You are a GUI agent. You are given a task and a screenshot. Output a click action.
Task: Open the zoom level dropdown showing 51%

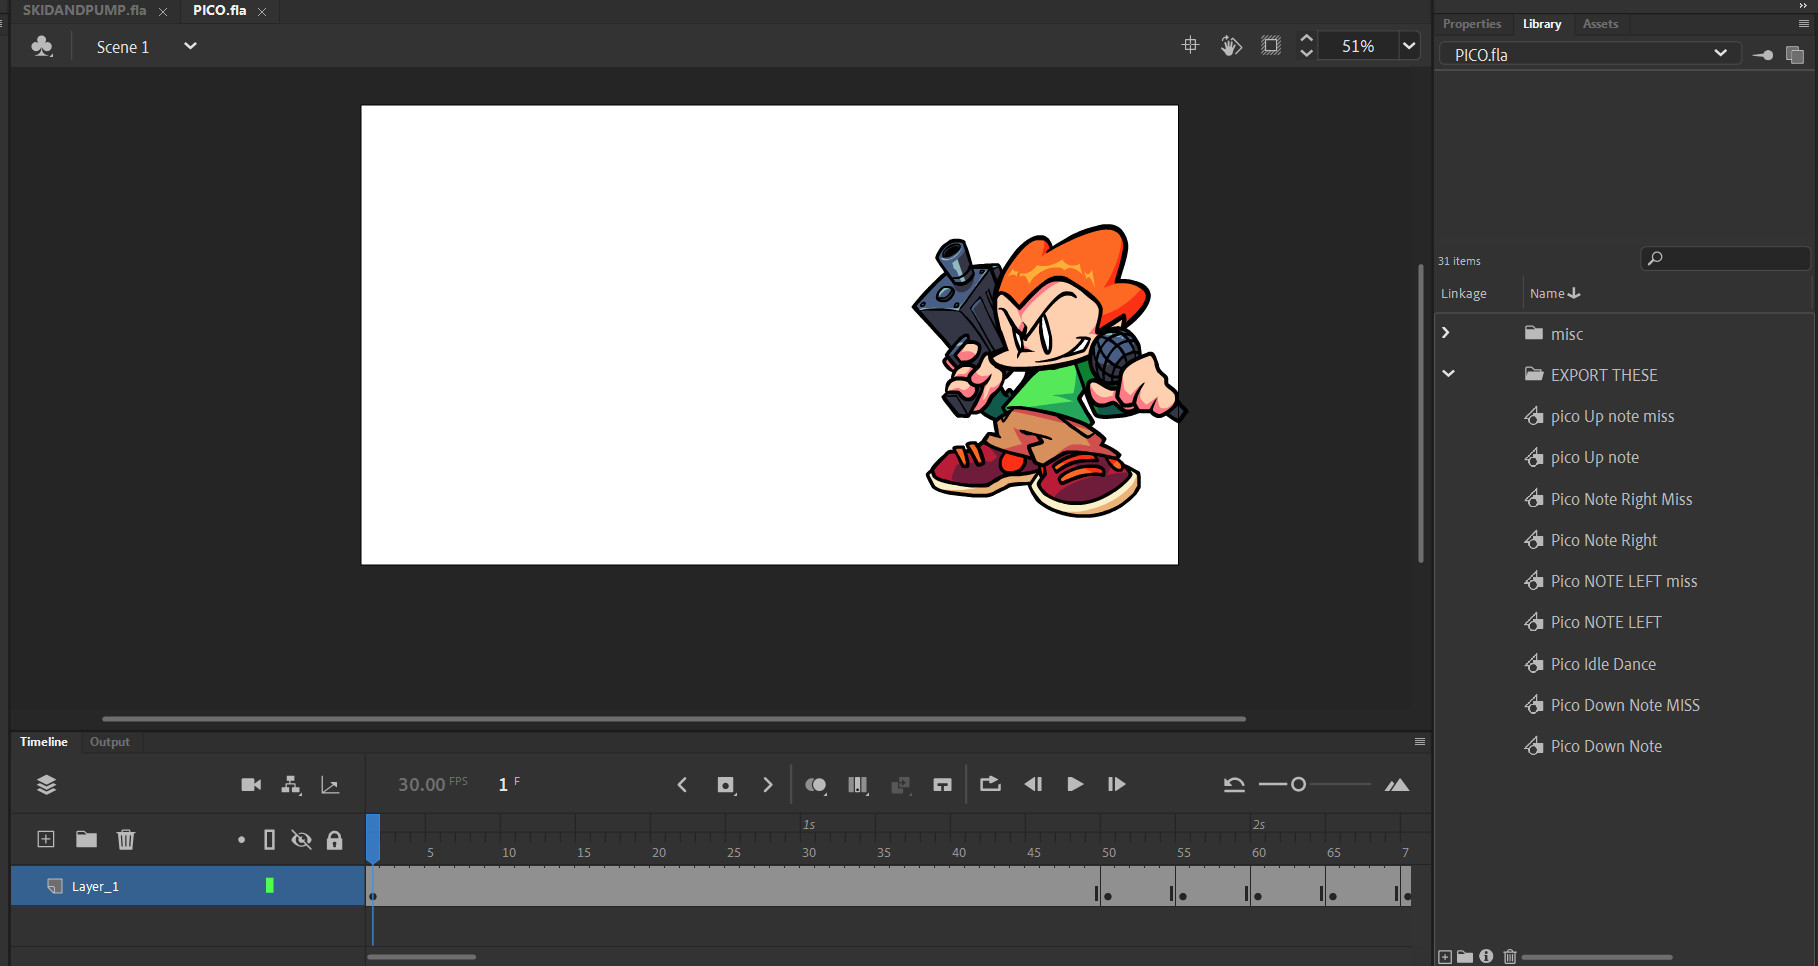pos(1409,45)
